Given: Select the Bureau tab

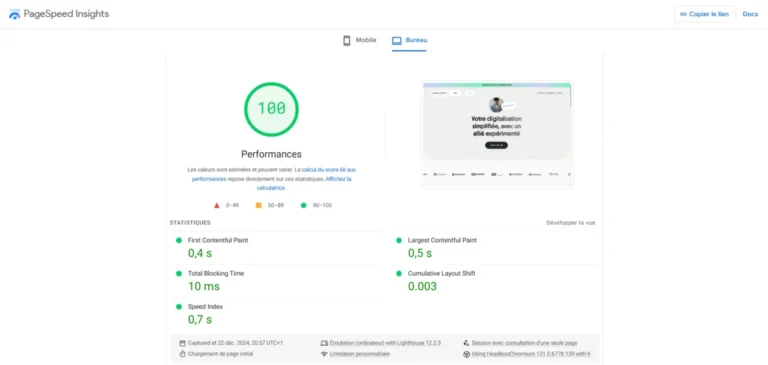Looking at the screenshot, I should click(409, 41).
